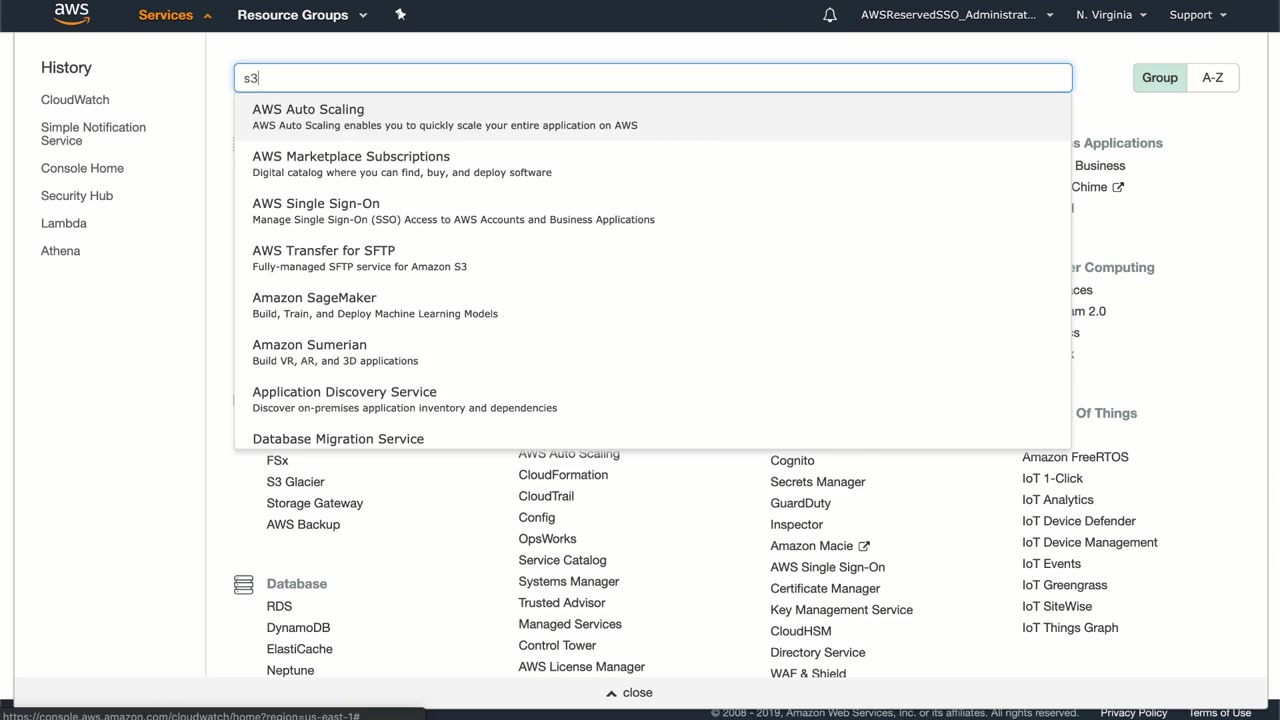Open the AWSReservedSSO account menu

coord(957,15)
